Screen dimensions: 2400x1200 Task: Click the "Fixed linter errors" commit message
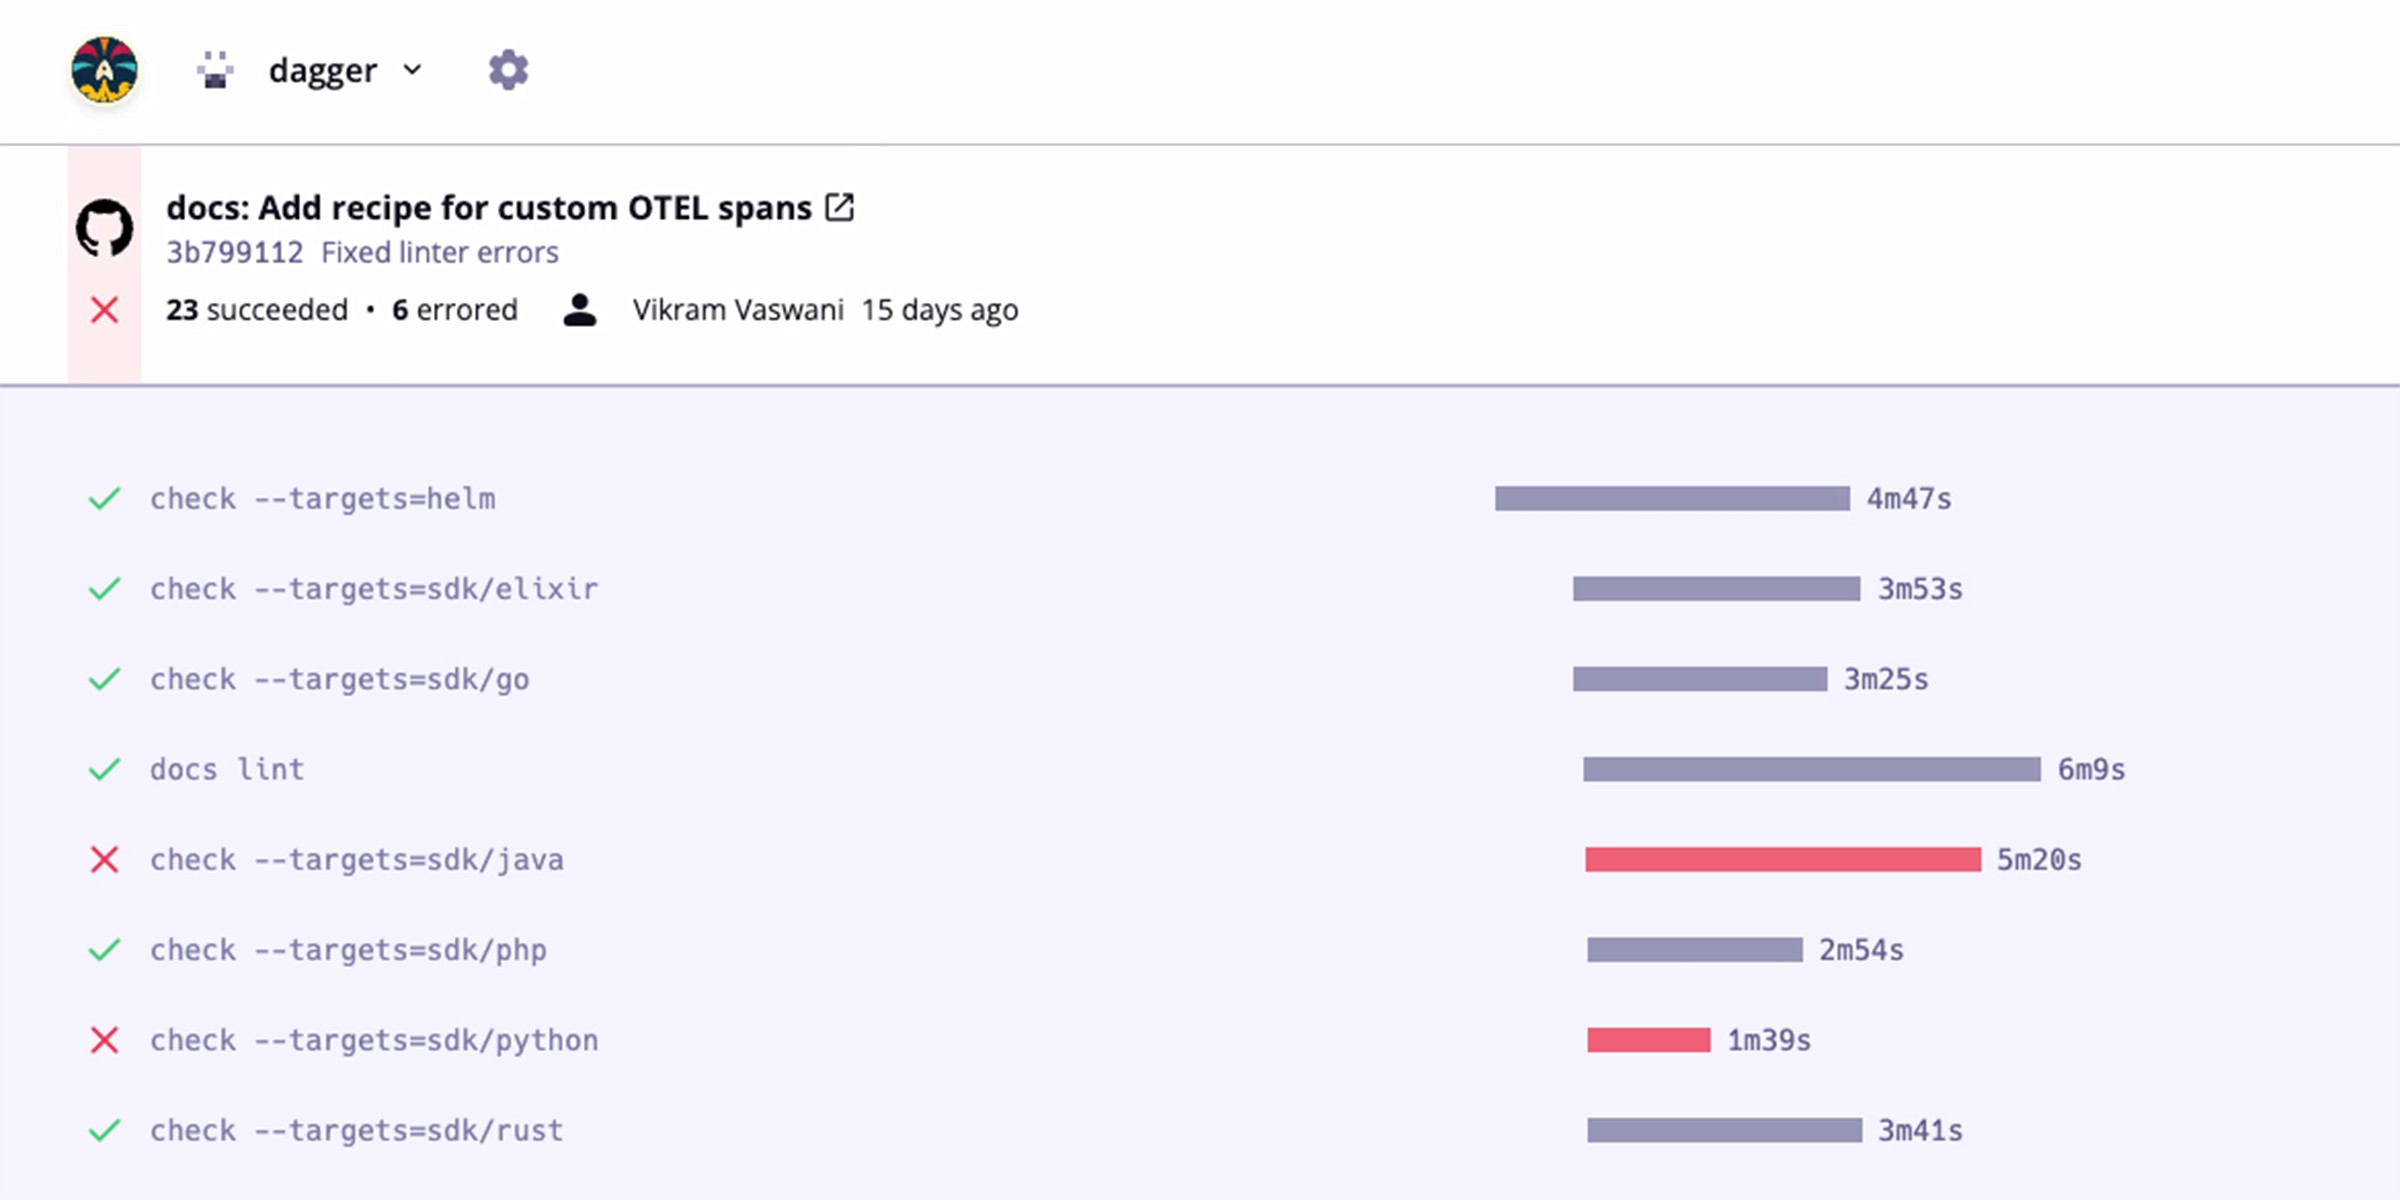click(x=439, y=253)
